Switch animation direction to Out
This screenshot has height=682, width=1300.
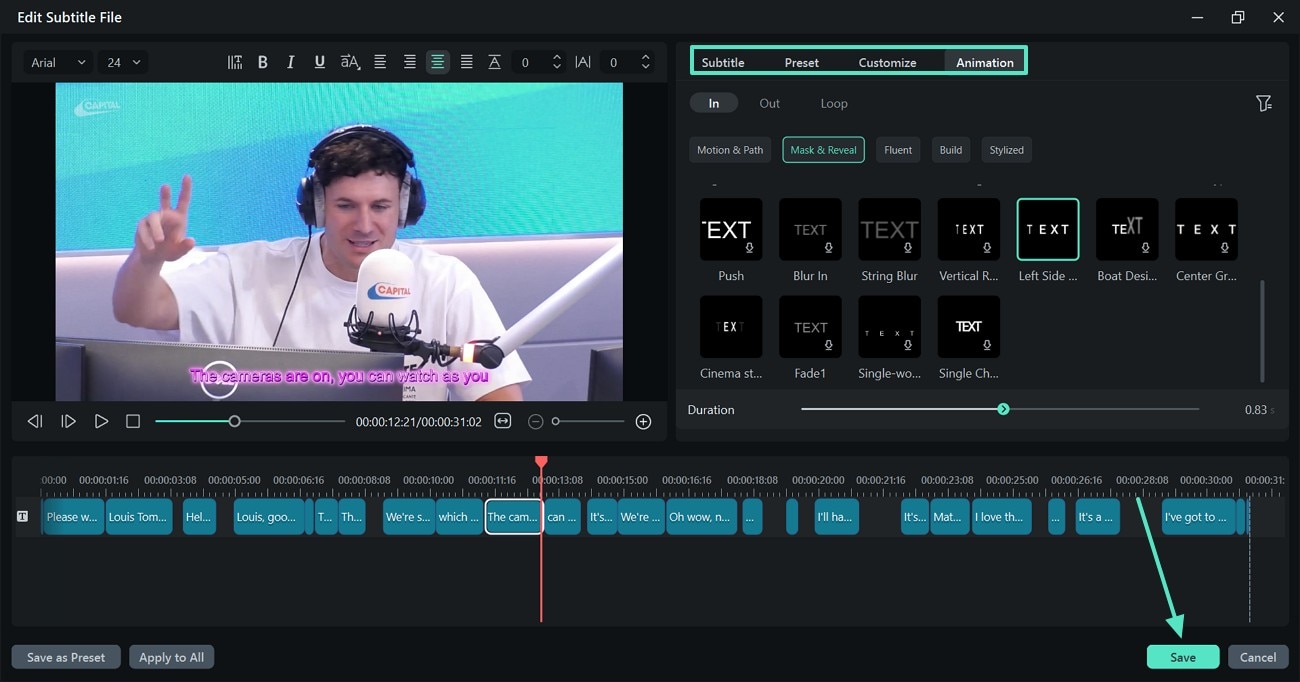(769, 102)
